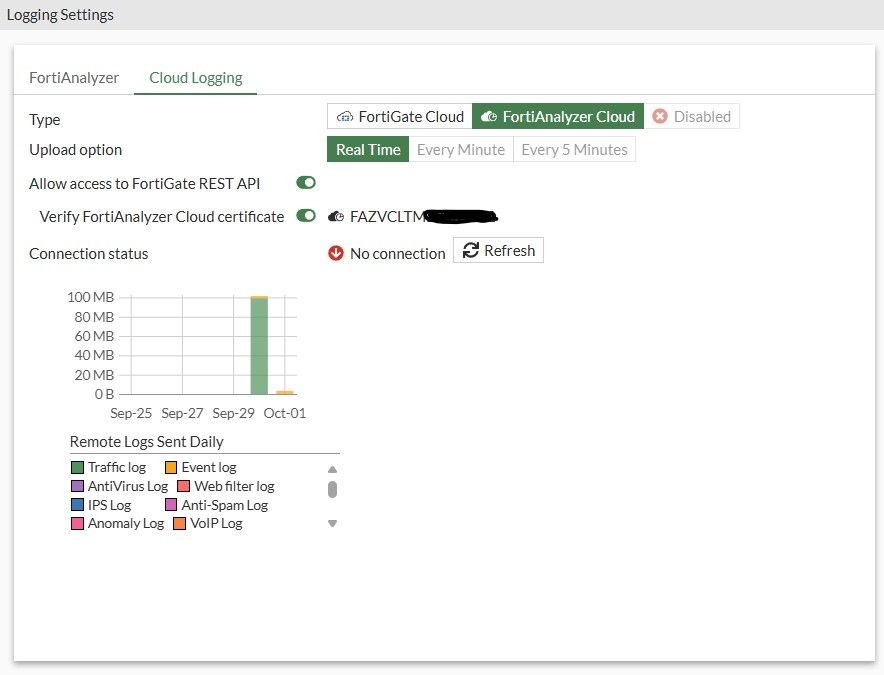
Task: Click the tall green traffic log bar
Action: click(259, 346)
